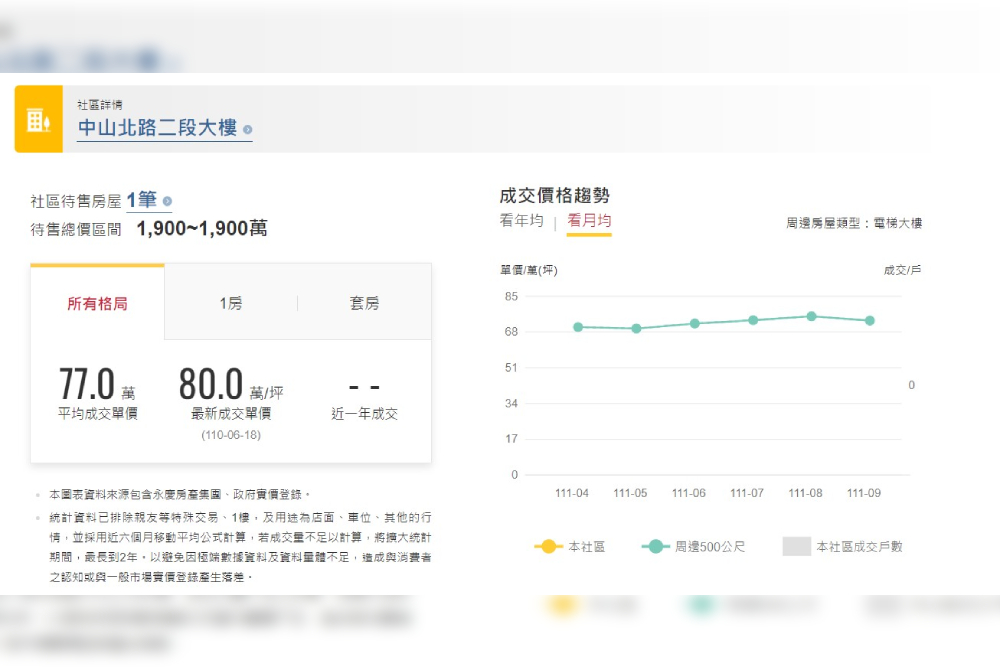Viewport: 1000px width, 667px height.
Task: Switch to the 套房 layout tab
Action: click(x=364, y=303)
